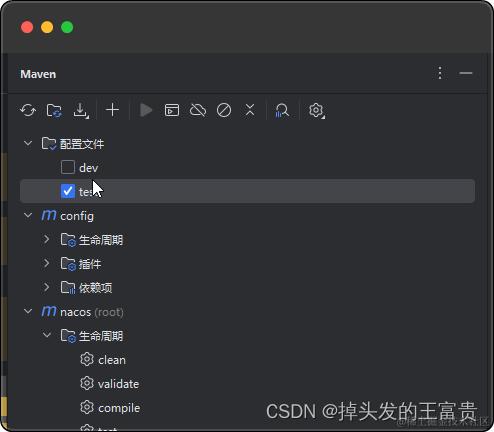
Task: Add Maven project with plus icon
Action: [x=112, y=110]
